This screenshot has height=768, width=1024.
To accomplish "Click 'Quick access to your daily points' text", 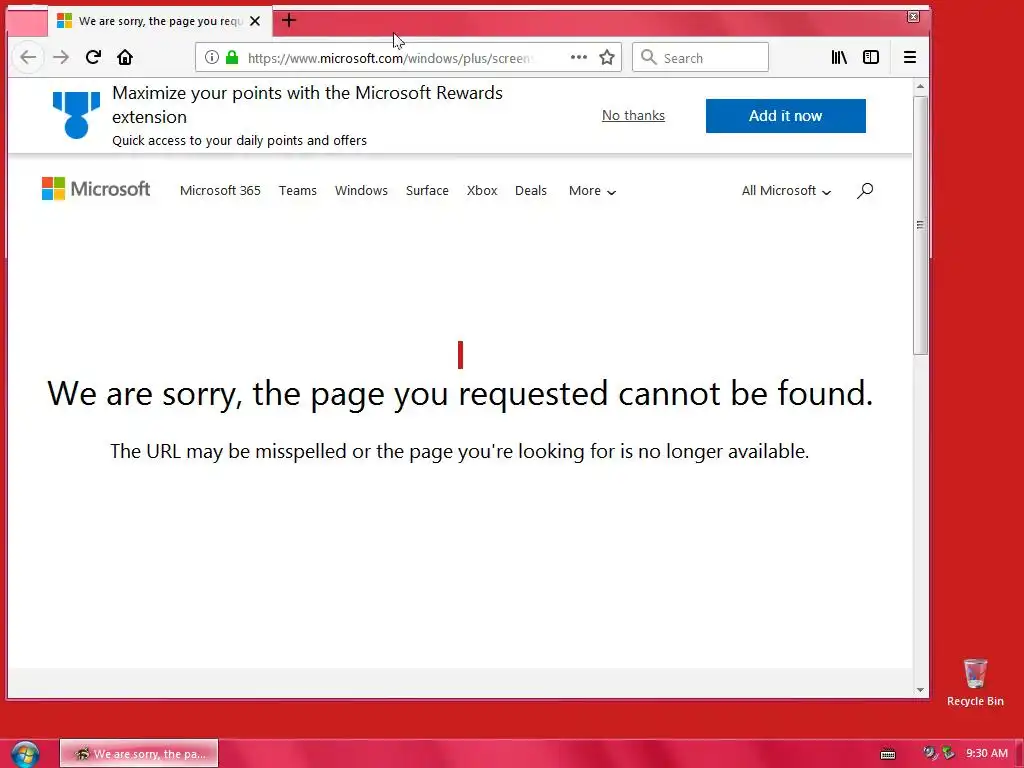I will (239, 140).
